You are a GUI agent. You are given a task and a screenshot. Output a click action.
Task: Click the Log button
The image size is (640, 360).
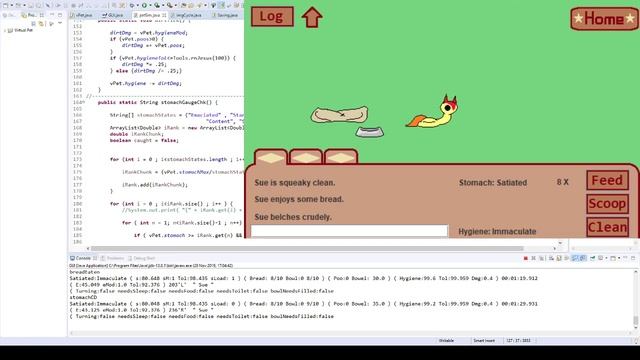click(x=272, y=16)
